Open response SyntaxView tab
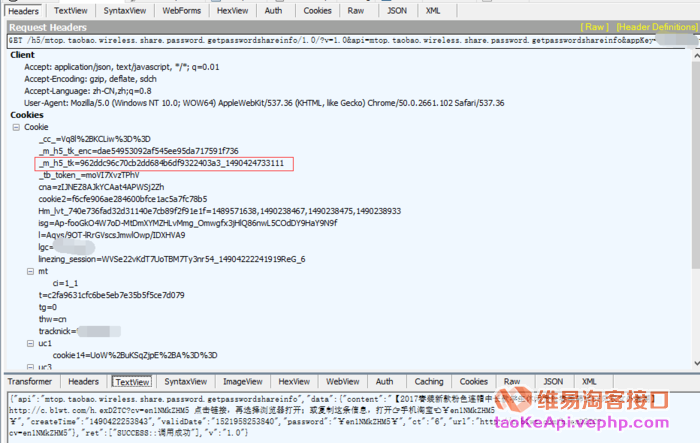Image resolution: width=700 pixels, height=443 pixels. point(186,381)
